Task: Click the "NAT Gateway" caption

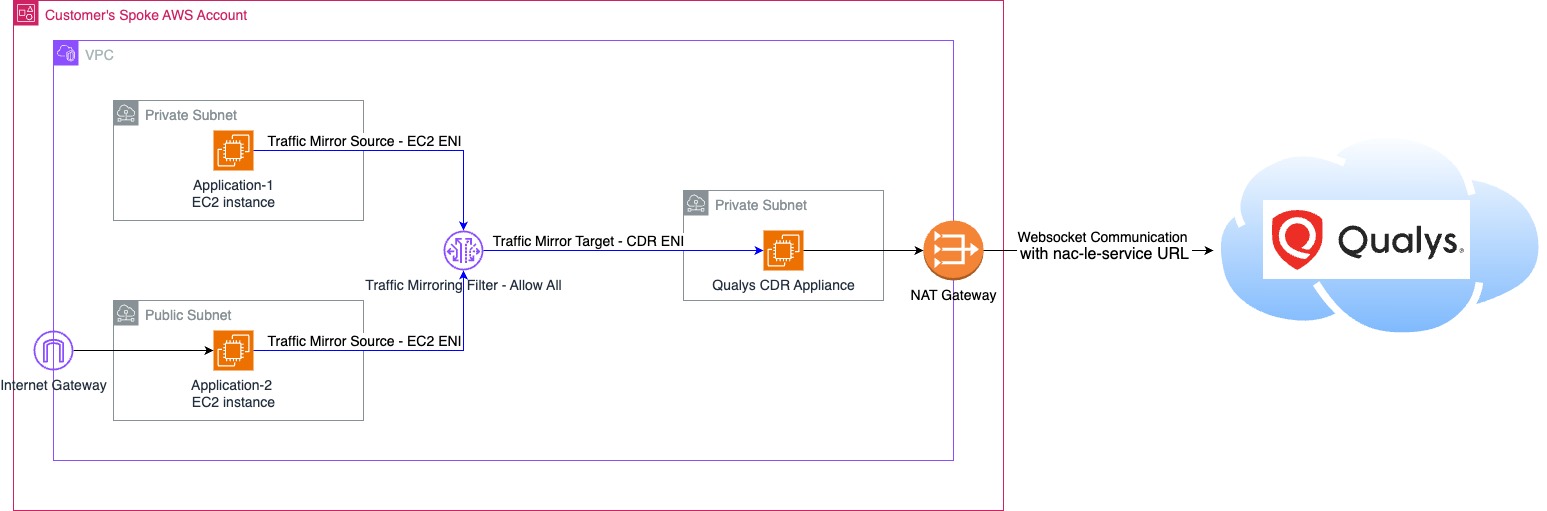Action: click(x=953, y=295)
